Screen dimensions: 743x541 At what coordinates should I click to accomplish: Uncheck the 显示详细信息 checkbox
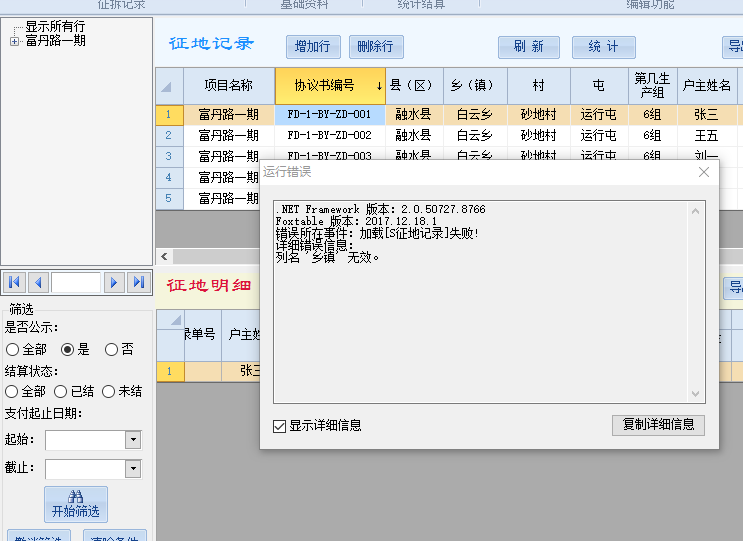coord(280,426)
